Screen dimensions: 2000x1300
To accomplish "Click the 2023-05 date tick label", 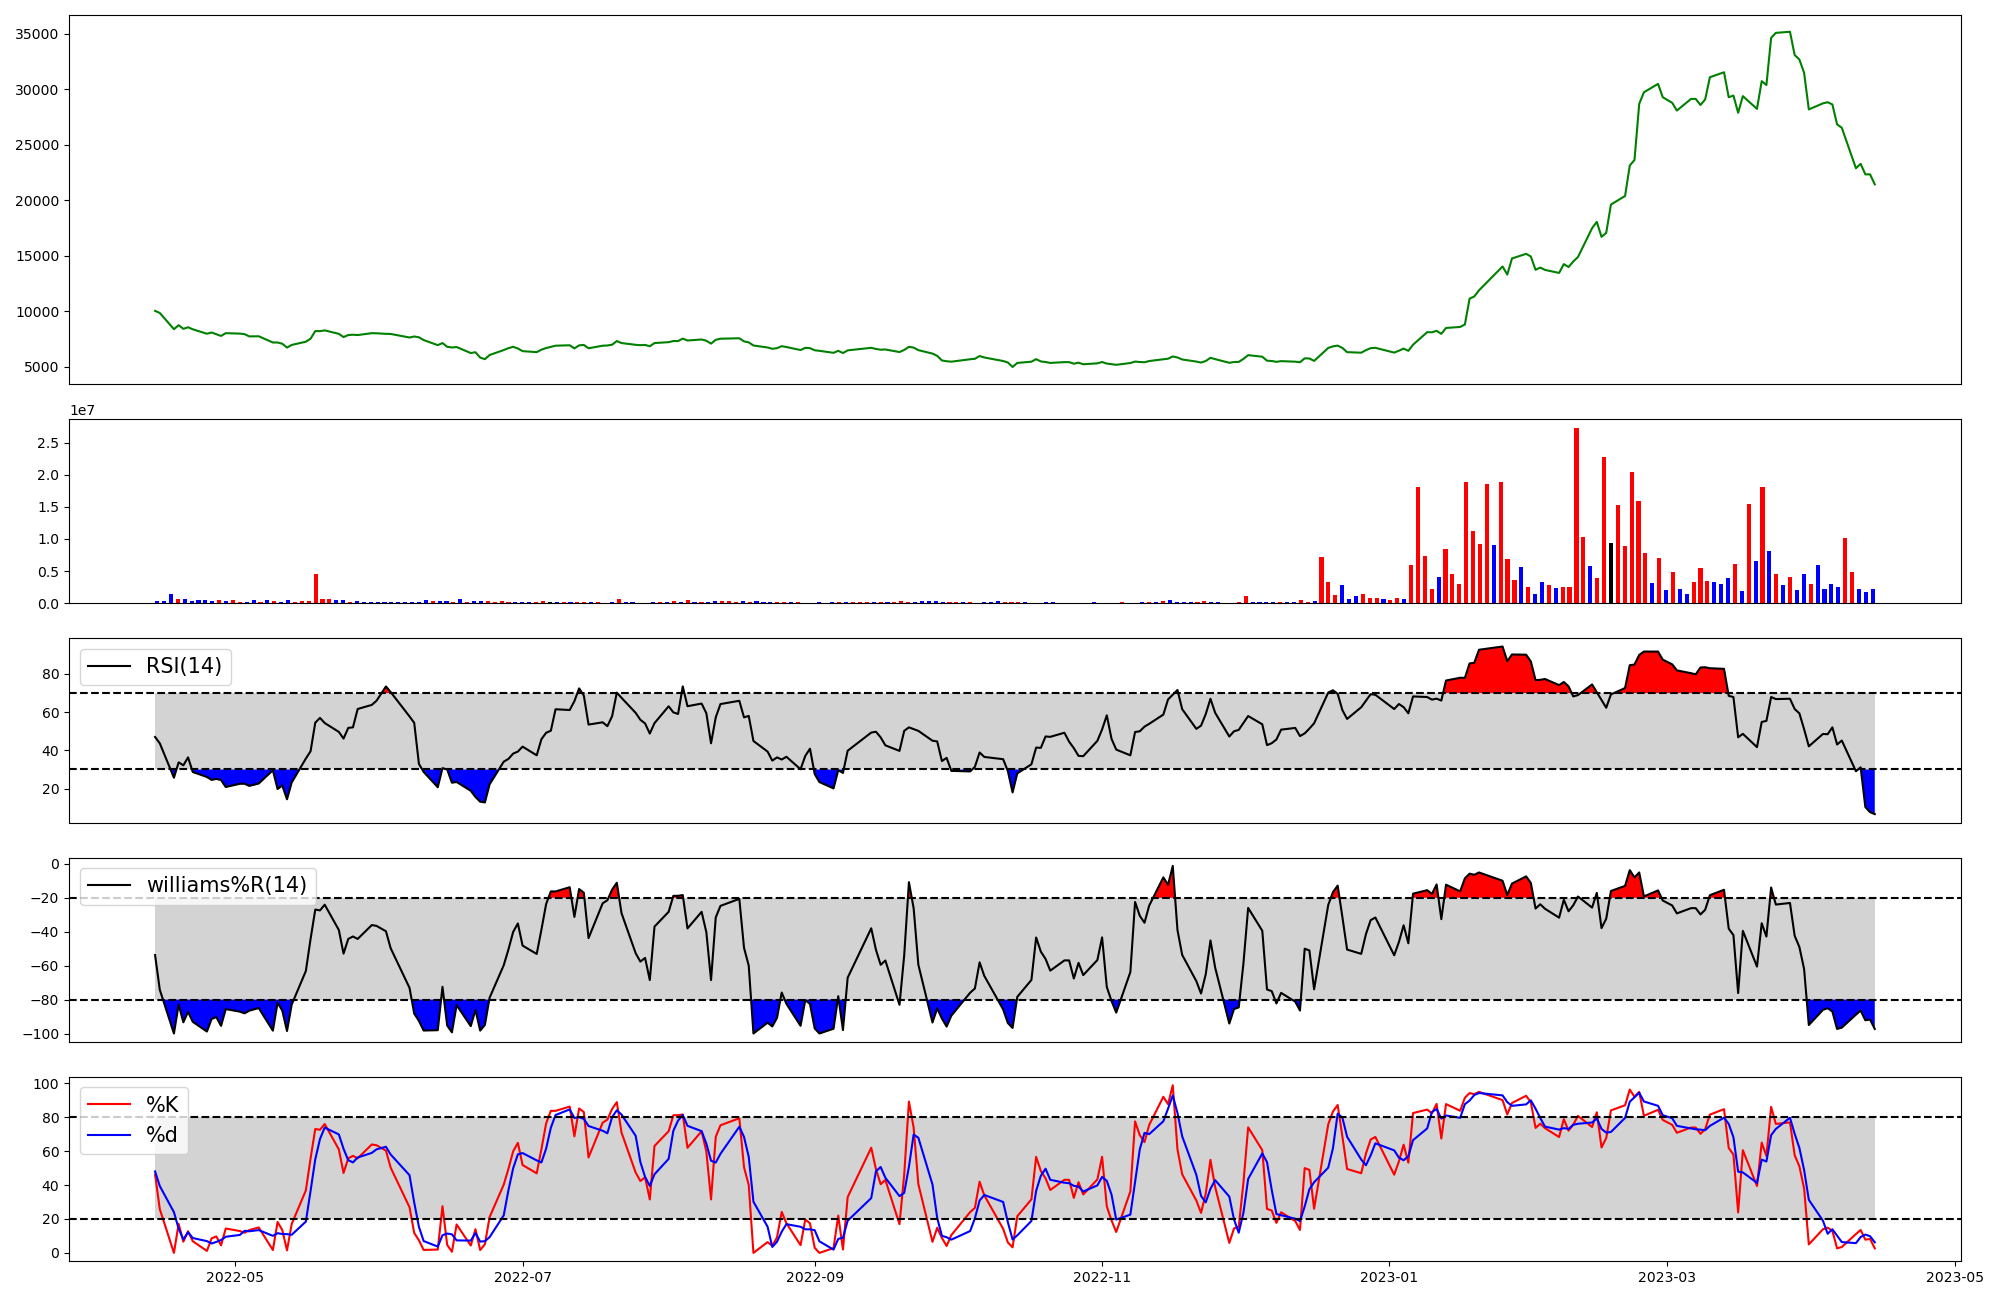I will (x=1954, y=1276).
